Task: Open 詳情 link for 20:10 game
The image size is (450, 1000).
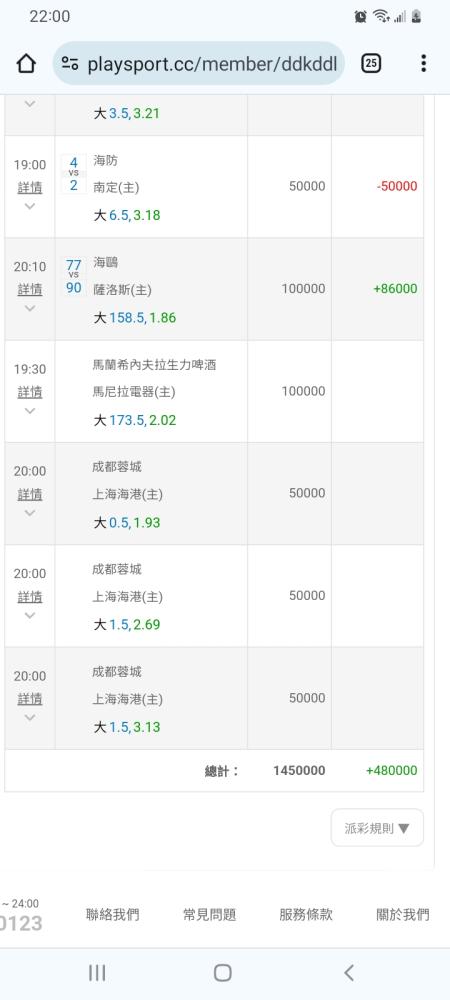Action: [29, 290]
